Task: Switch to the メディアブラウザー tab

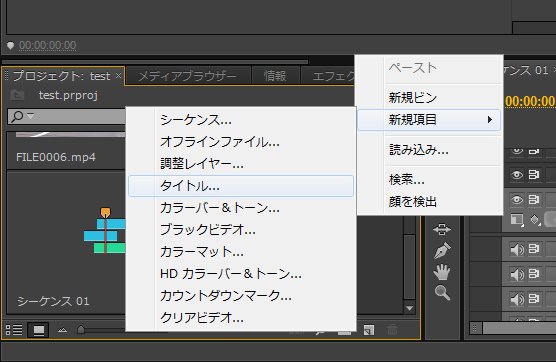Action: [x=187, y=76]
